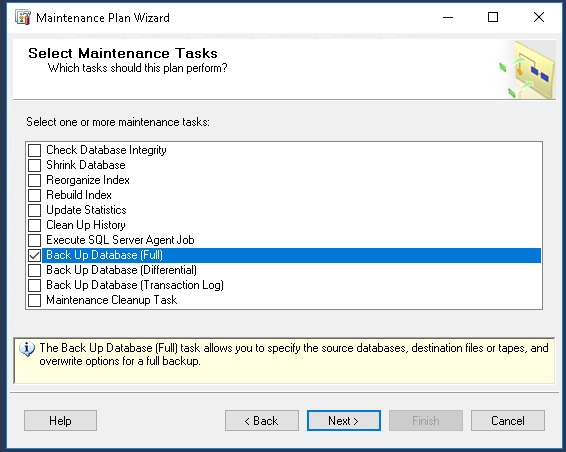
Task: Select the Clean Up History checkbox
Action: (x=35, y=225)
